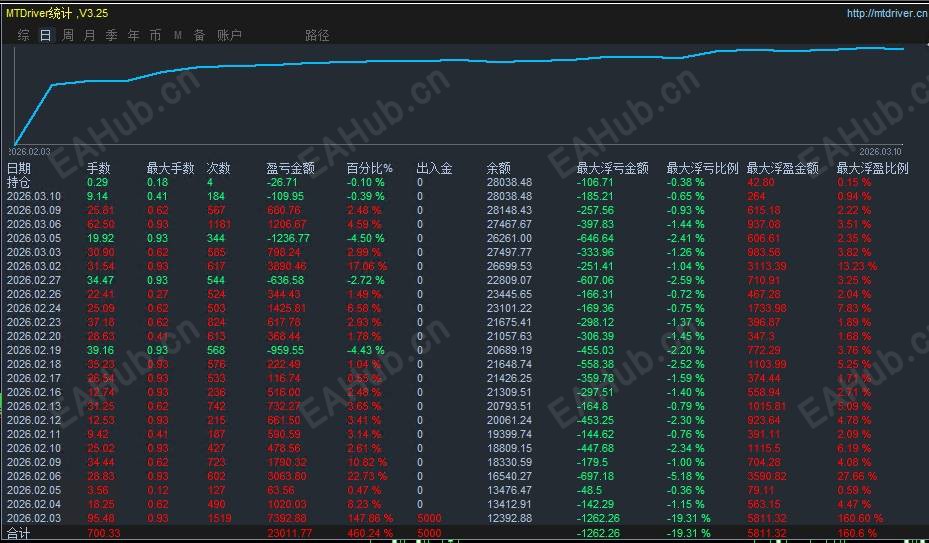Click the 日期 column header
Image resolution: width=929 pixels, height=543 pixels.
[x=18, y=168]
